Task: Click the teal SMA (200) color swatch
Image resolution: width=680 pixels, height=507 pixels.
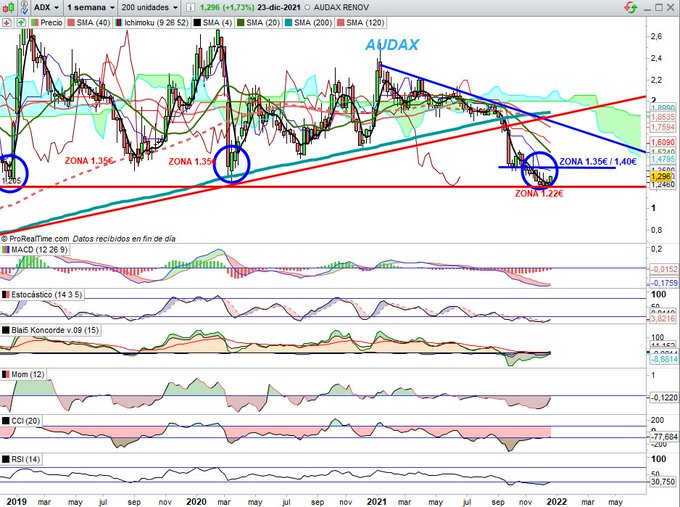Action: (288, 23)
